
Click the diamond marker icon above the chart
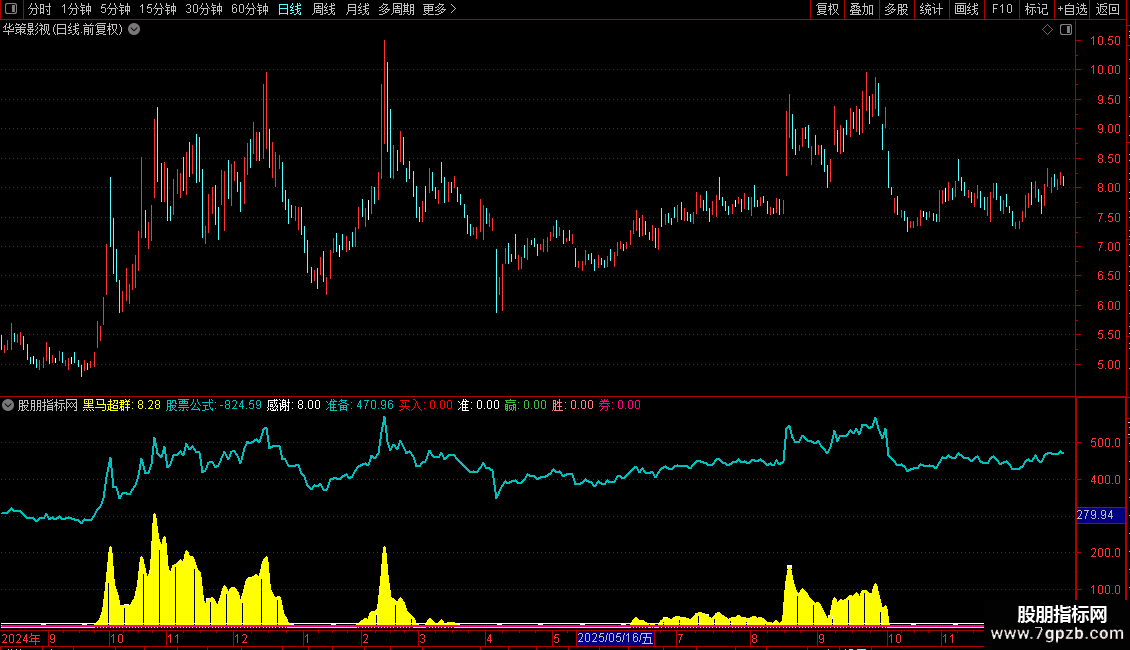pos(1048,30)
